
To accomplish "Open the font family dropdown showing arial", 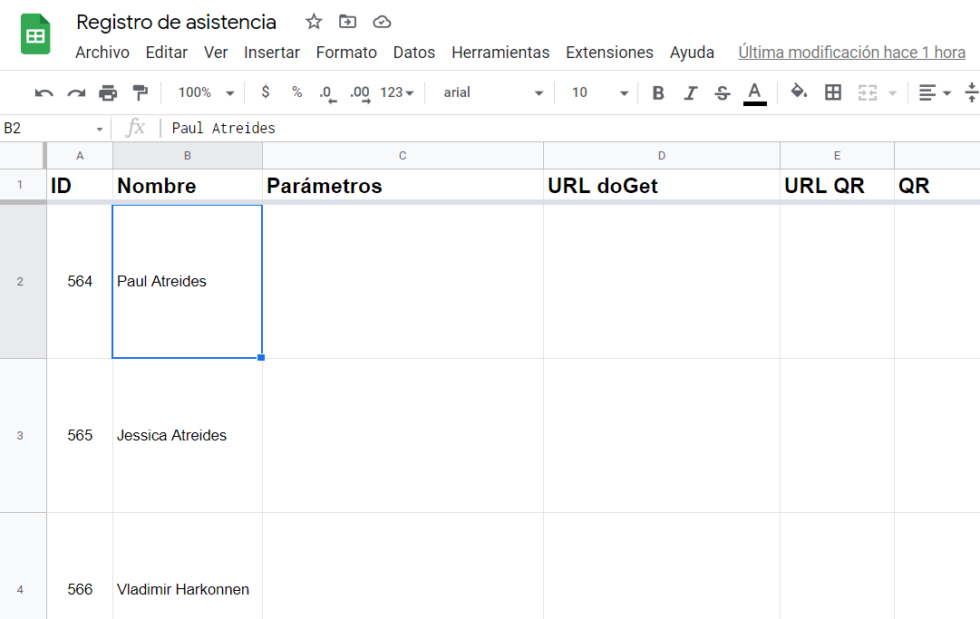I will tap(490, 92).
